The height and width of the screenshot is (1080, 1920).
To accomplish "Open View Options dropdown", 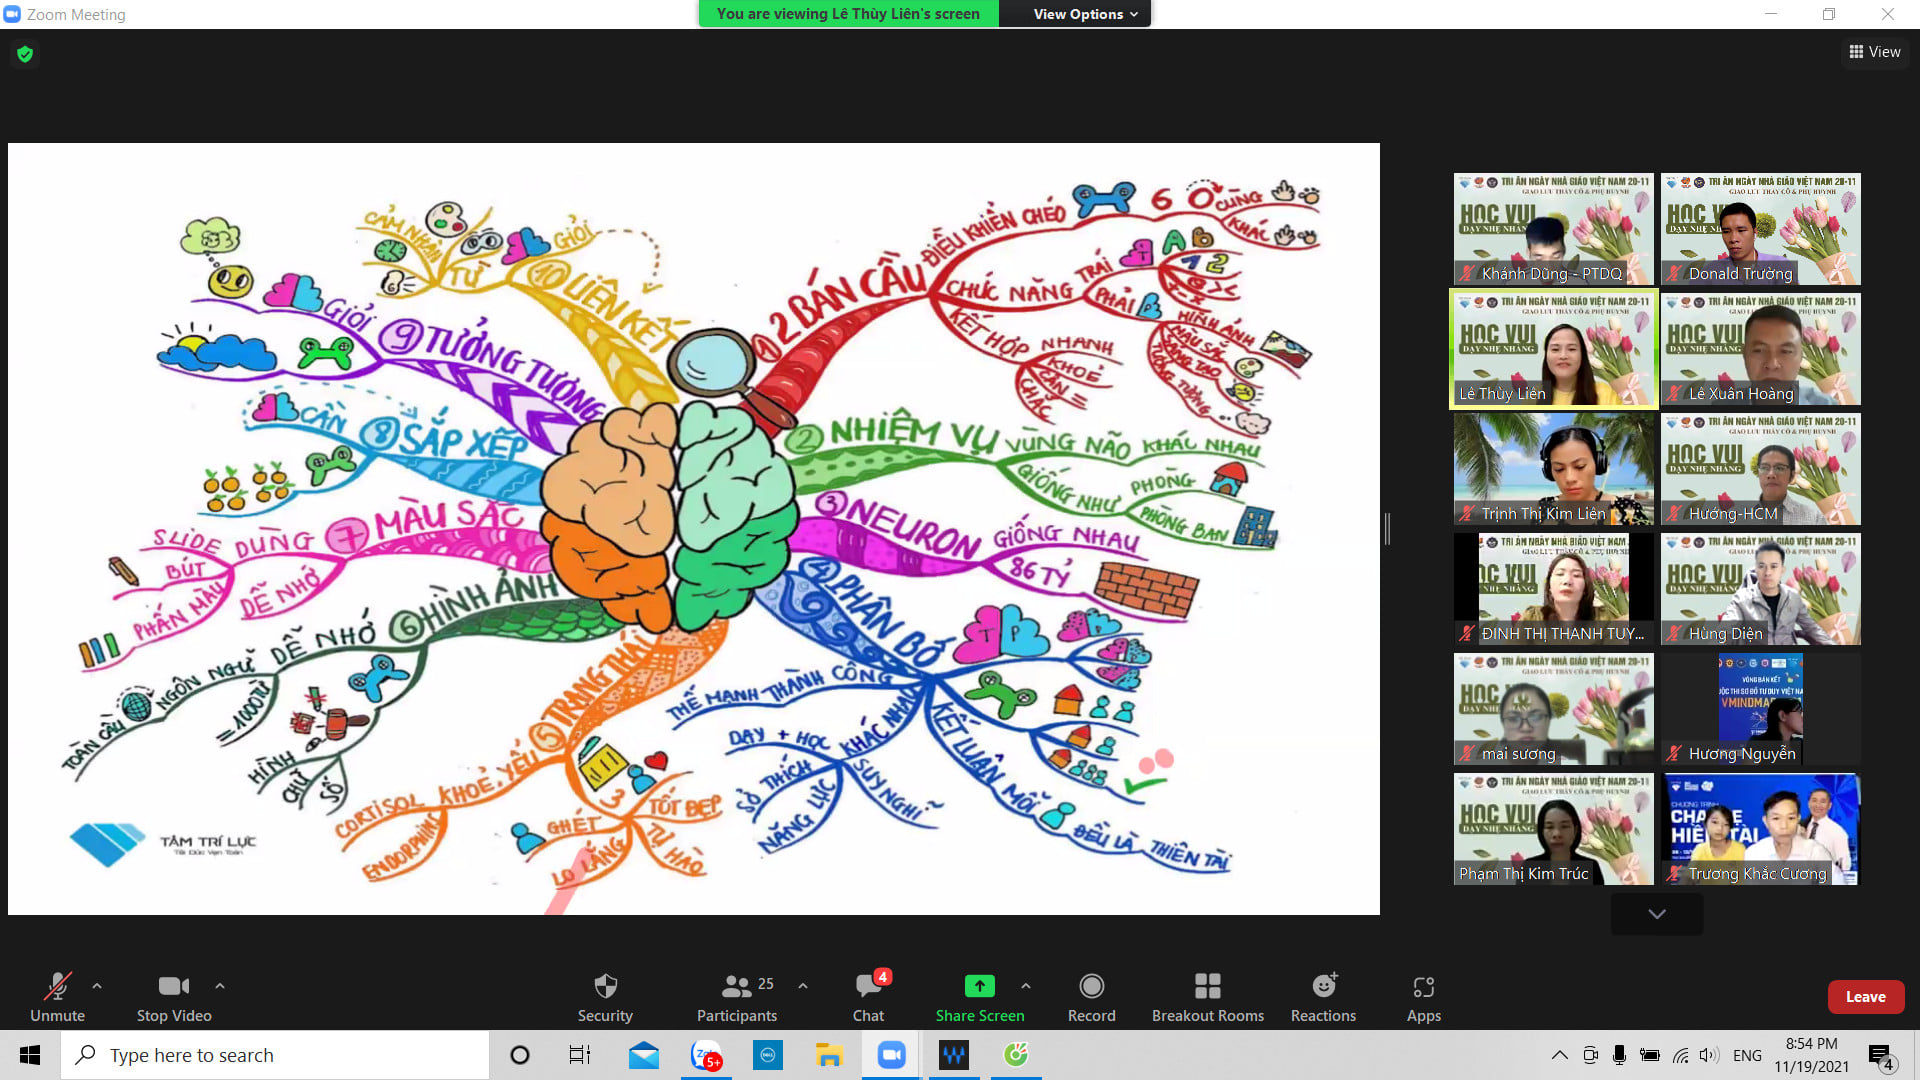I will (1085, 14).
